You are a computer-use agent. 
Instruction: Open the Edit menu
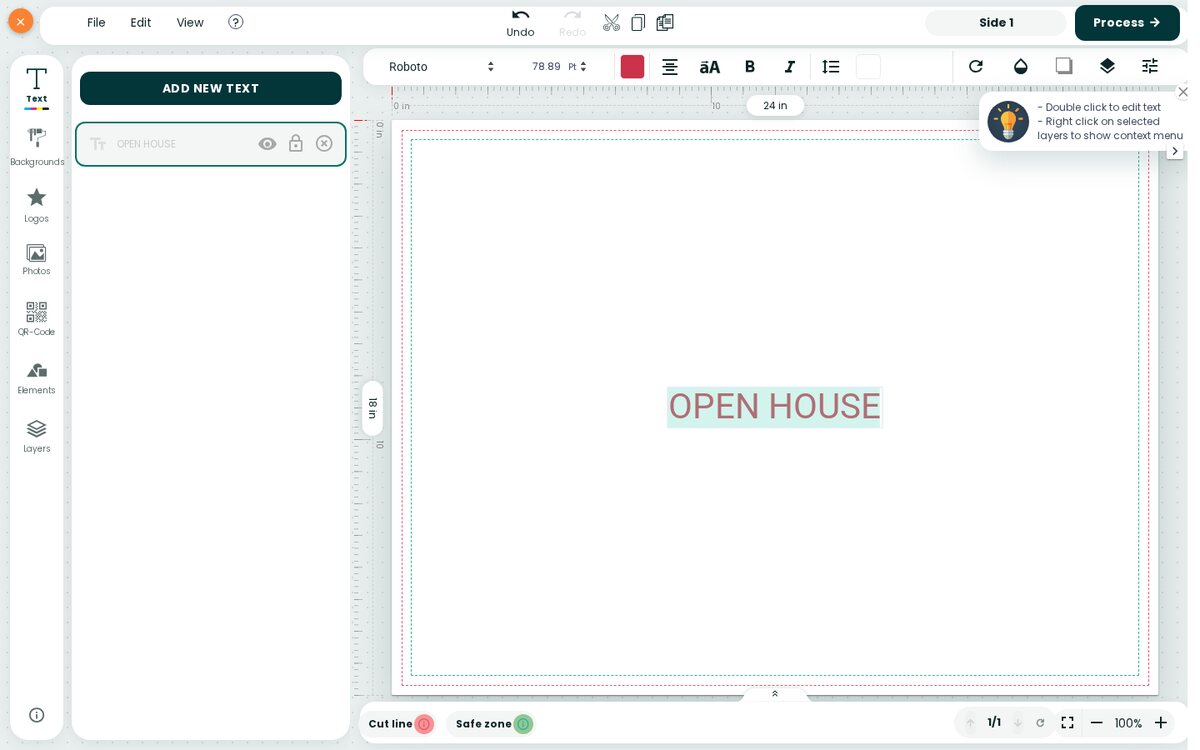pos(141,22)
